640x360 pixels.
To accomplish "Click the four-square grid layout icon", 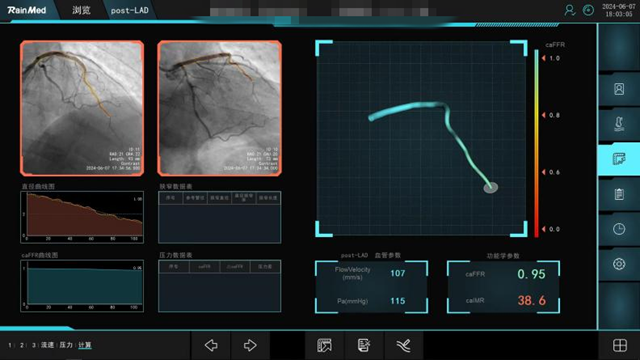I will pyautogui.click(x=620, y=345).
